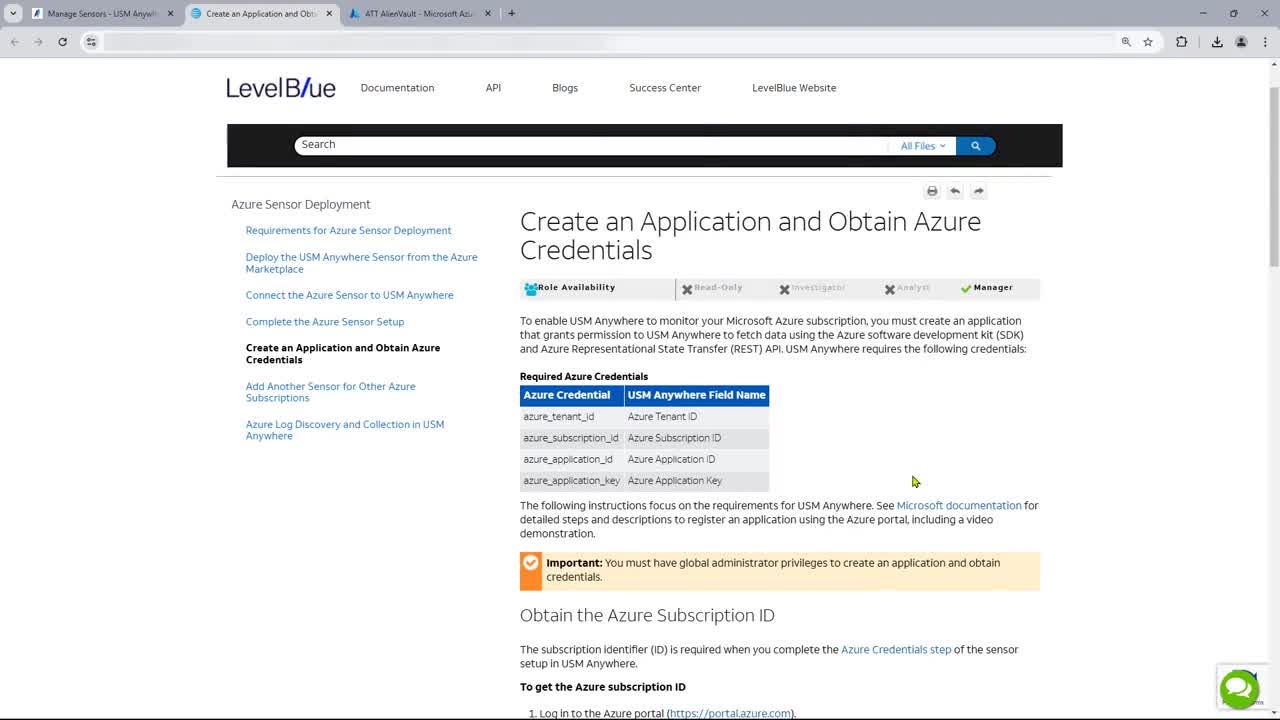The height and width of the screenshot is (720, 1280).
Task: Open the https://portal.azure.com link
Action: pos(730,714)
